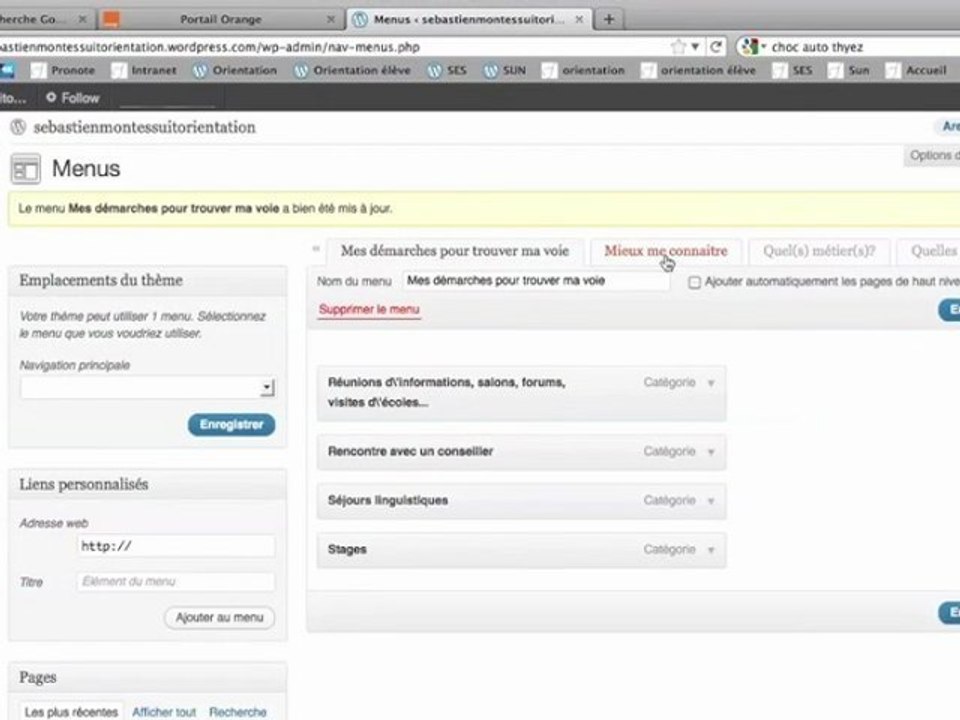The width and height of the screenshot is (960, 720).
Task: Click the Enregistrer button
Action: (231, 425)
